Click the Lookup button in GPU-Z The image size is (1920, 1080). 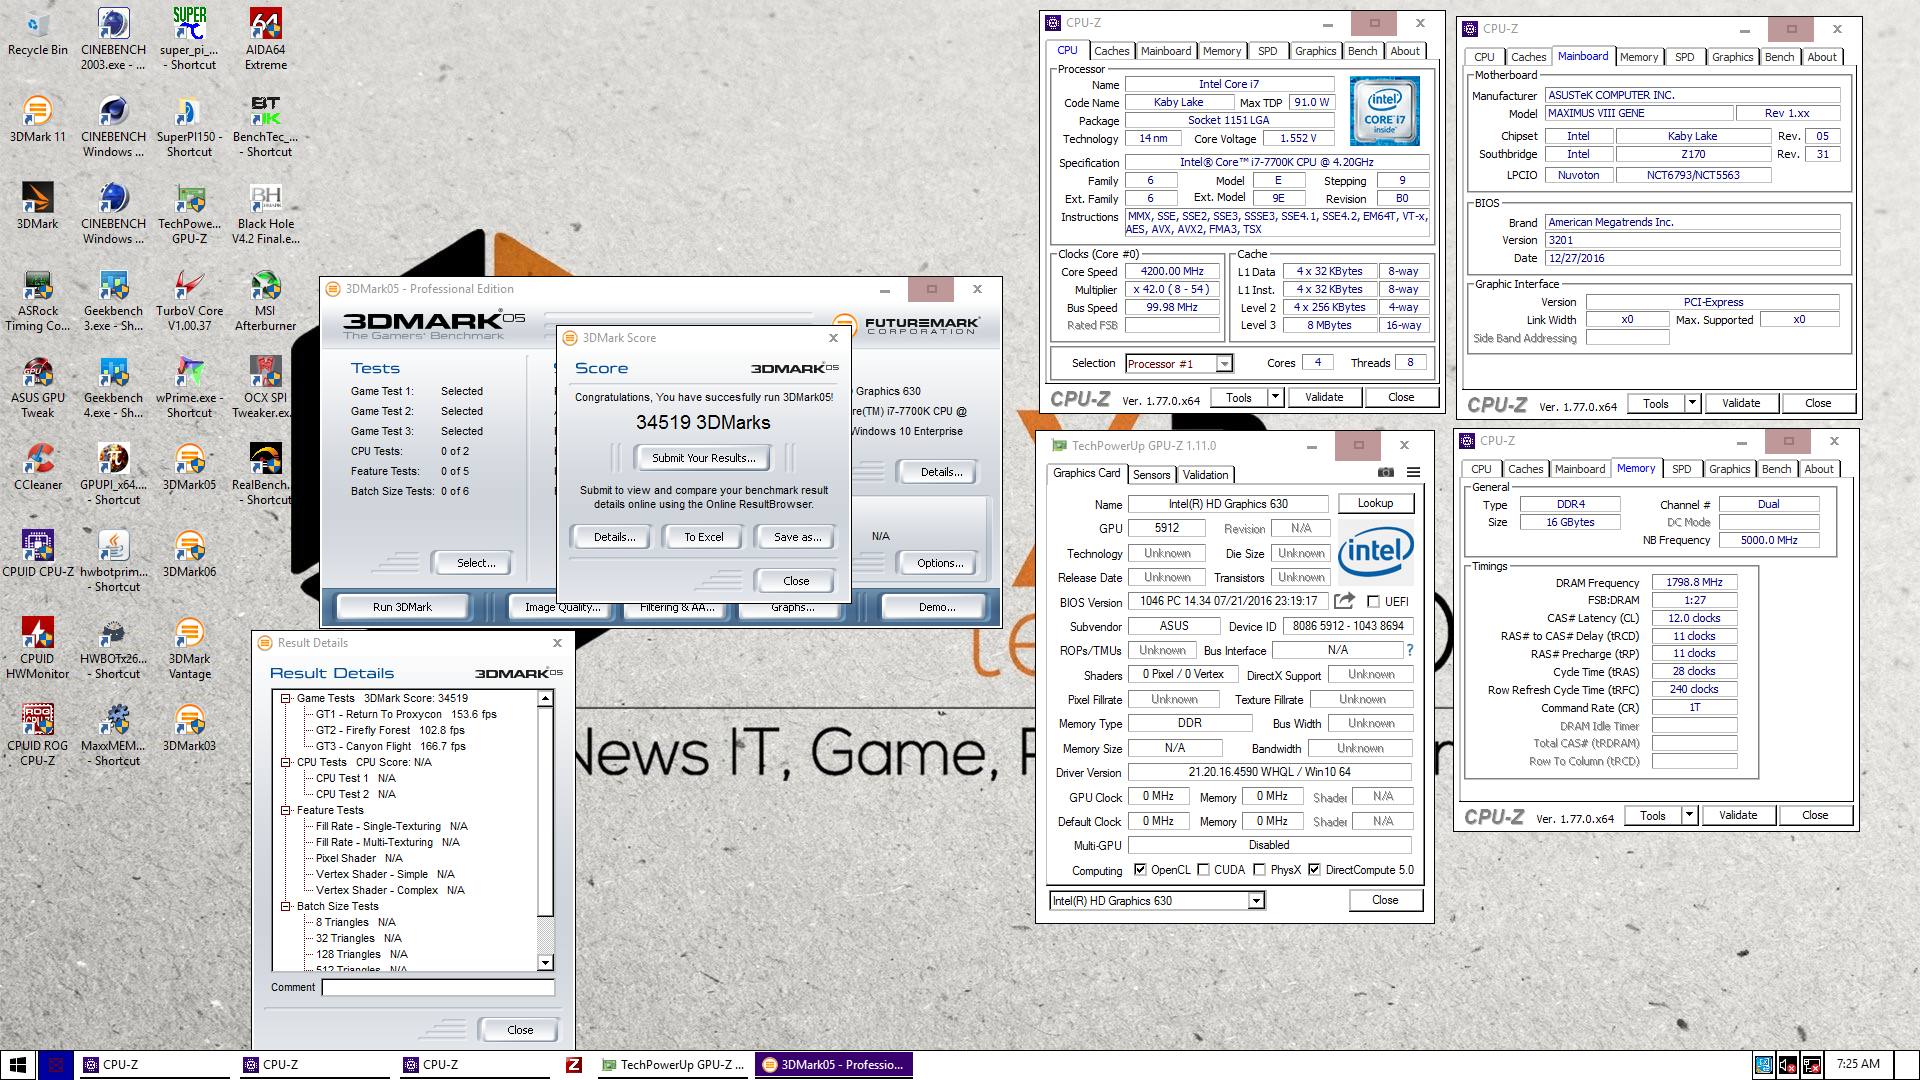(1375, 504)
